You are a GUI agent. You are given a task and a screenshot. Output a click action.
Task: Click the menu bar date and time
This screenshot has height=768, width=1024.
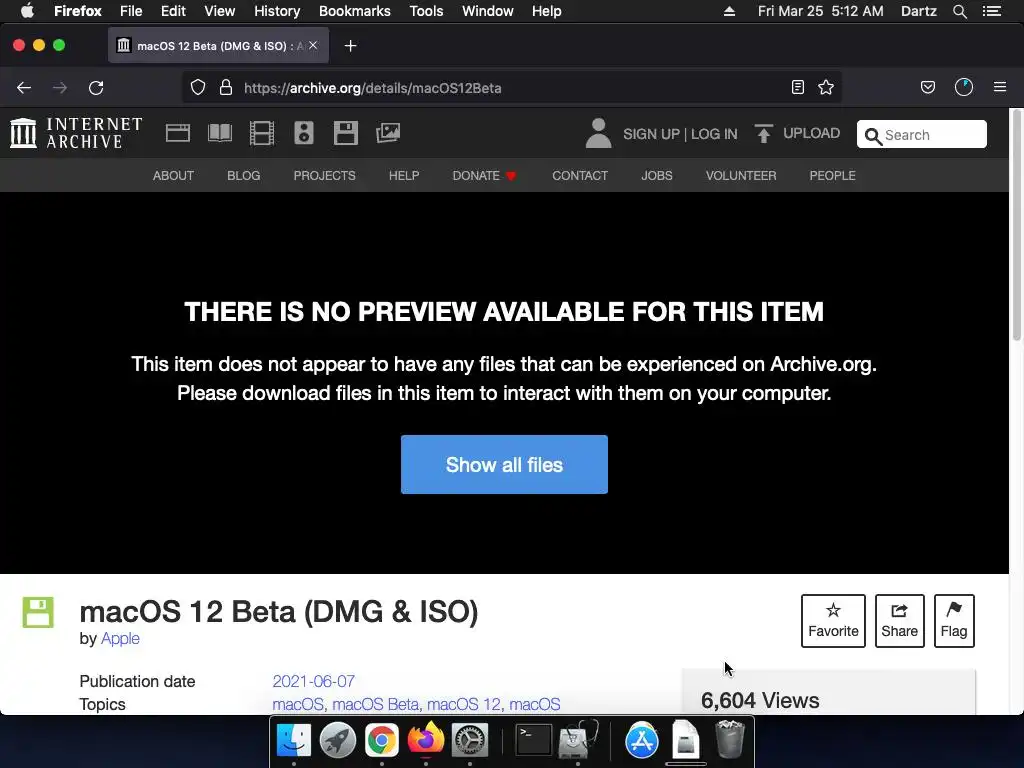820,11
